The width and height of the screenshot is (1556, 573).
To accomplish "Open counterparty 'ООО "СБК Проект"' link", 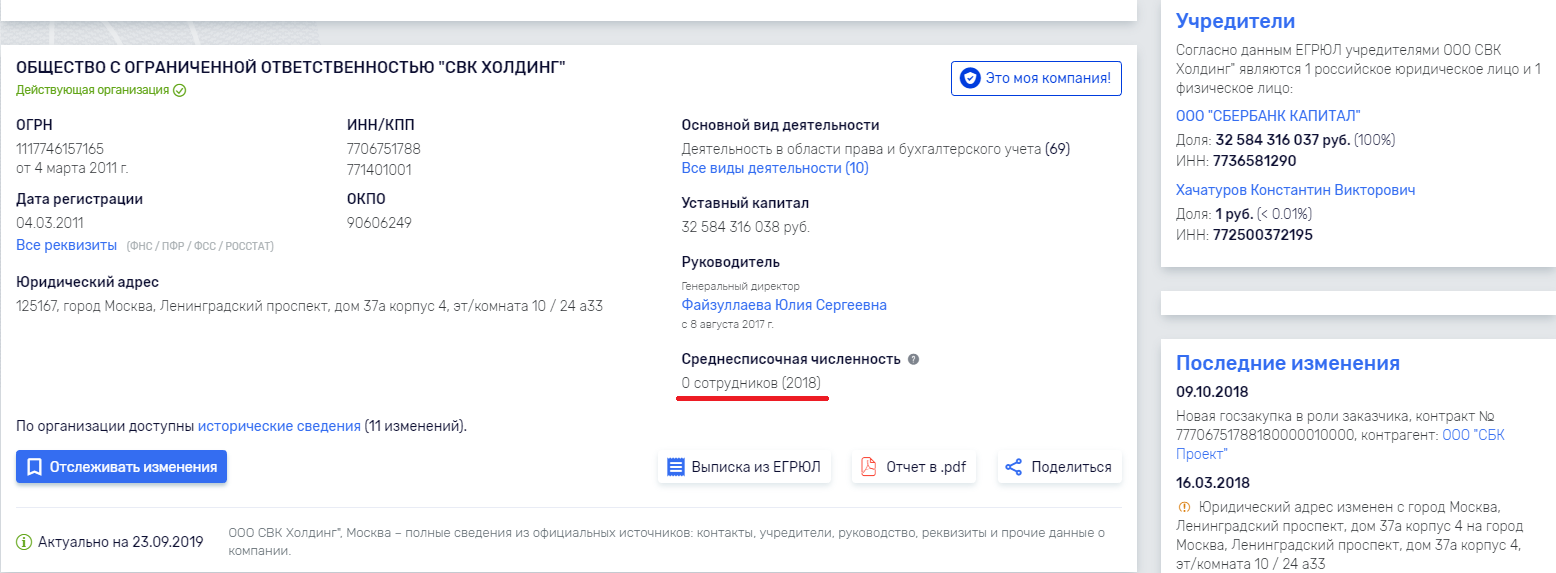I will pyautogui.click(x=1340, y=444).
